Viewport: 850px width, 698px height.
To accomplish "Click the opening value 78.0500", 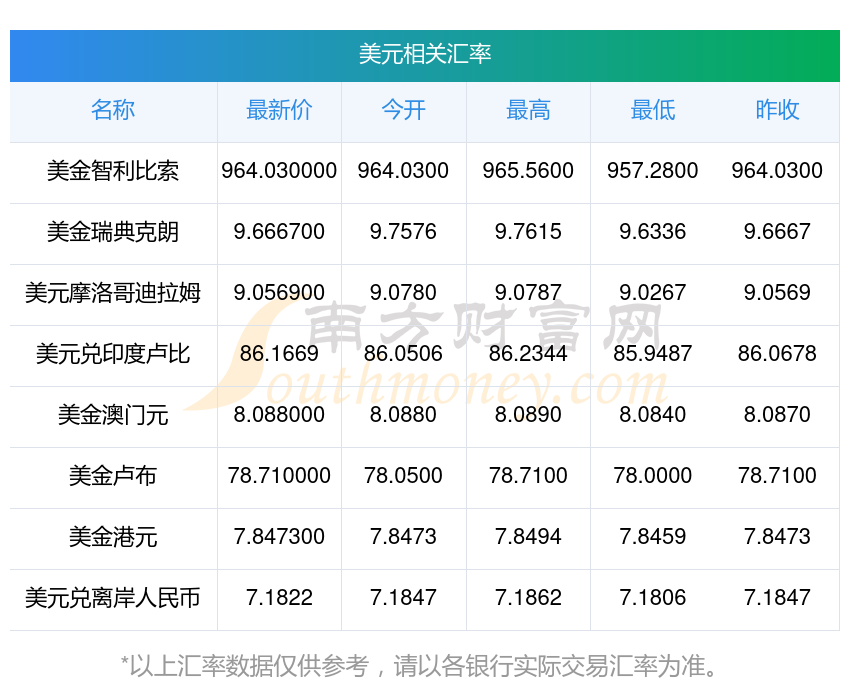I will pos(403,476).
